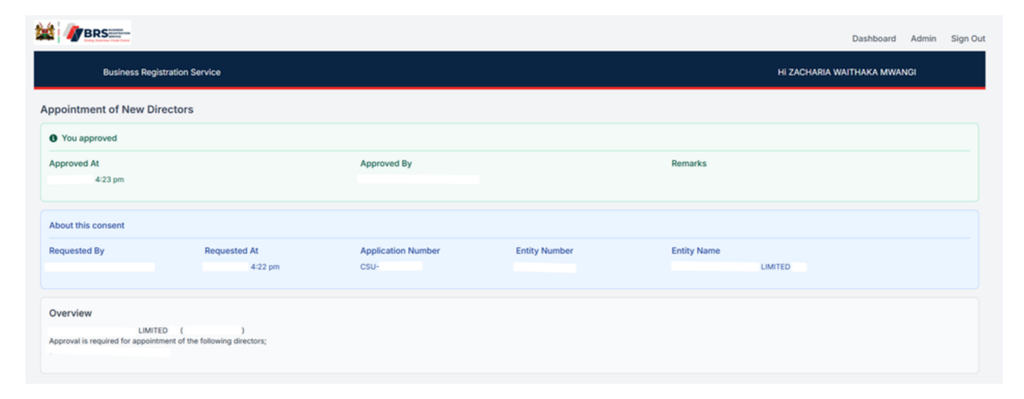Click the Appointment of New Directors heading
The width and height of the screenshot is (1024, 399).
[x=117, y=110]
